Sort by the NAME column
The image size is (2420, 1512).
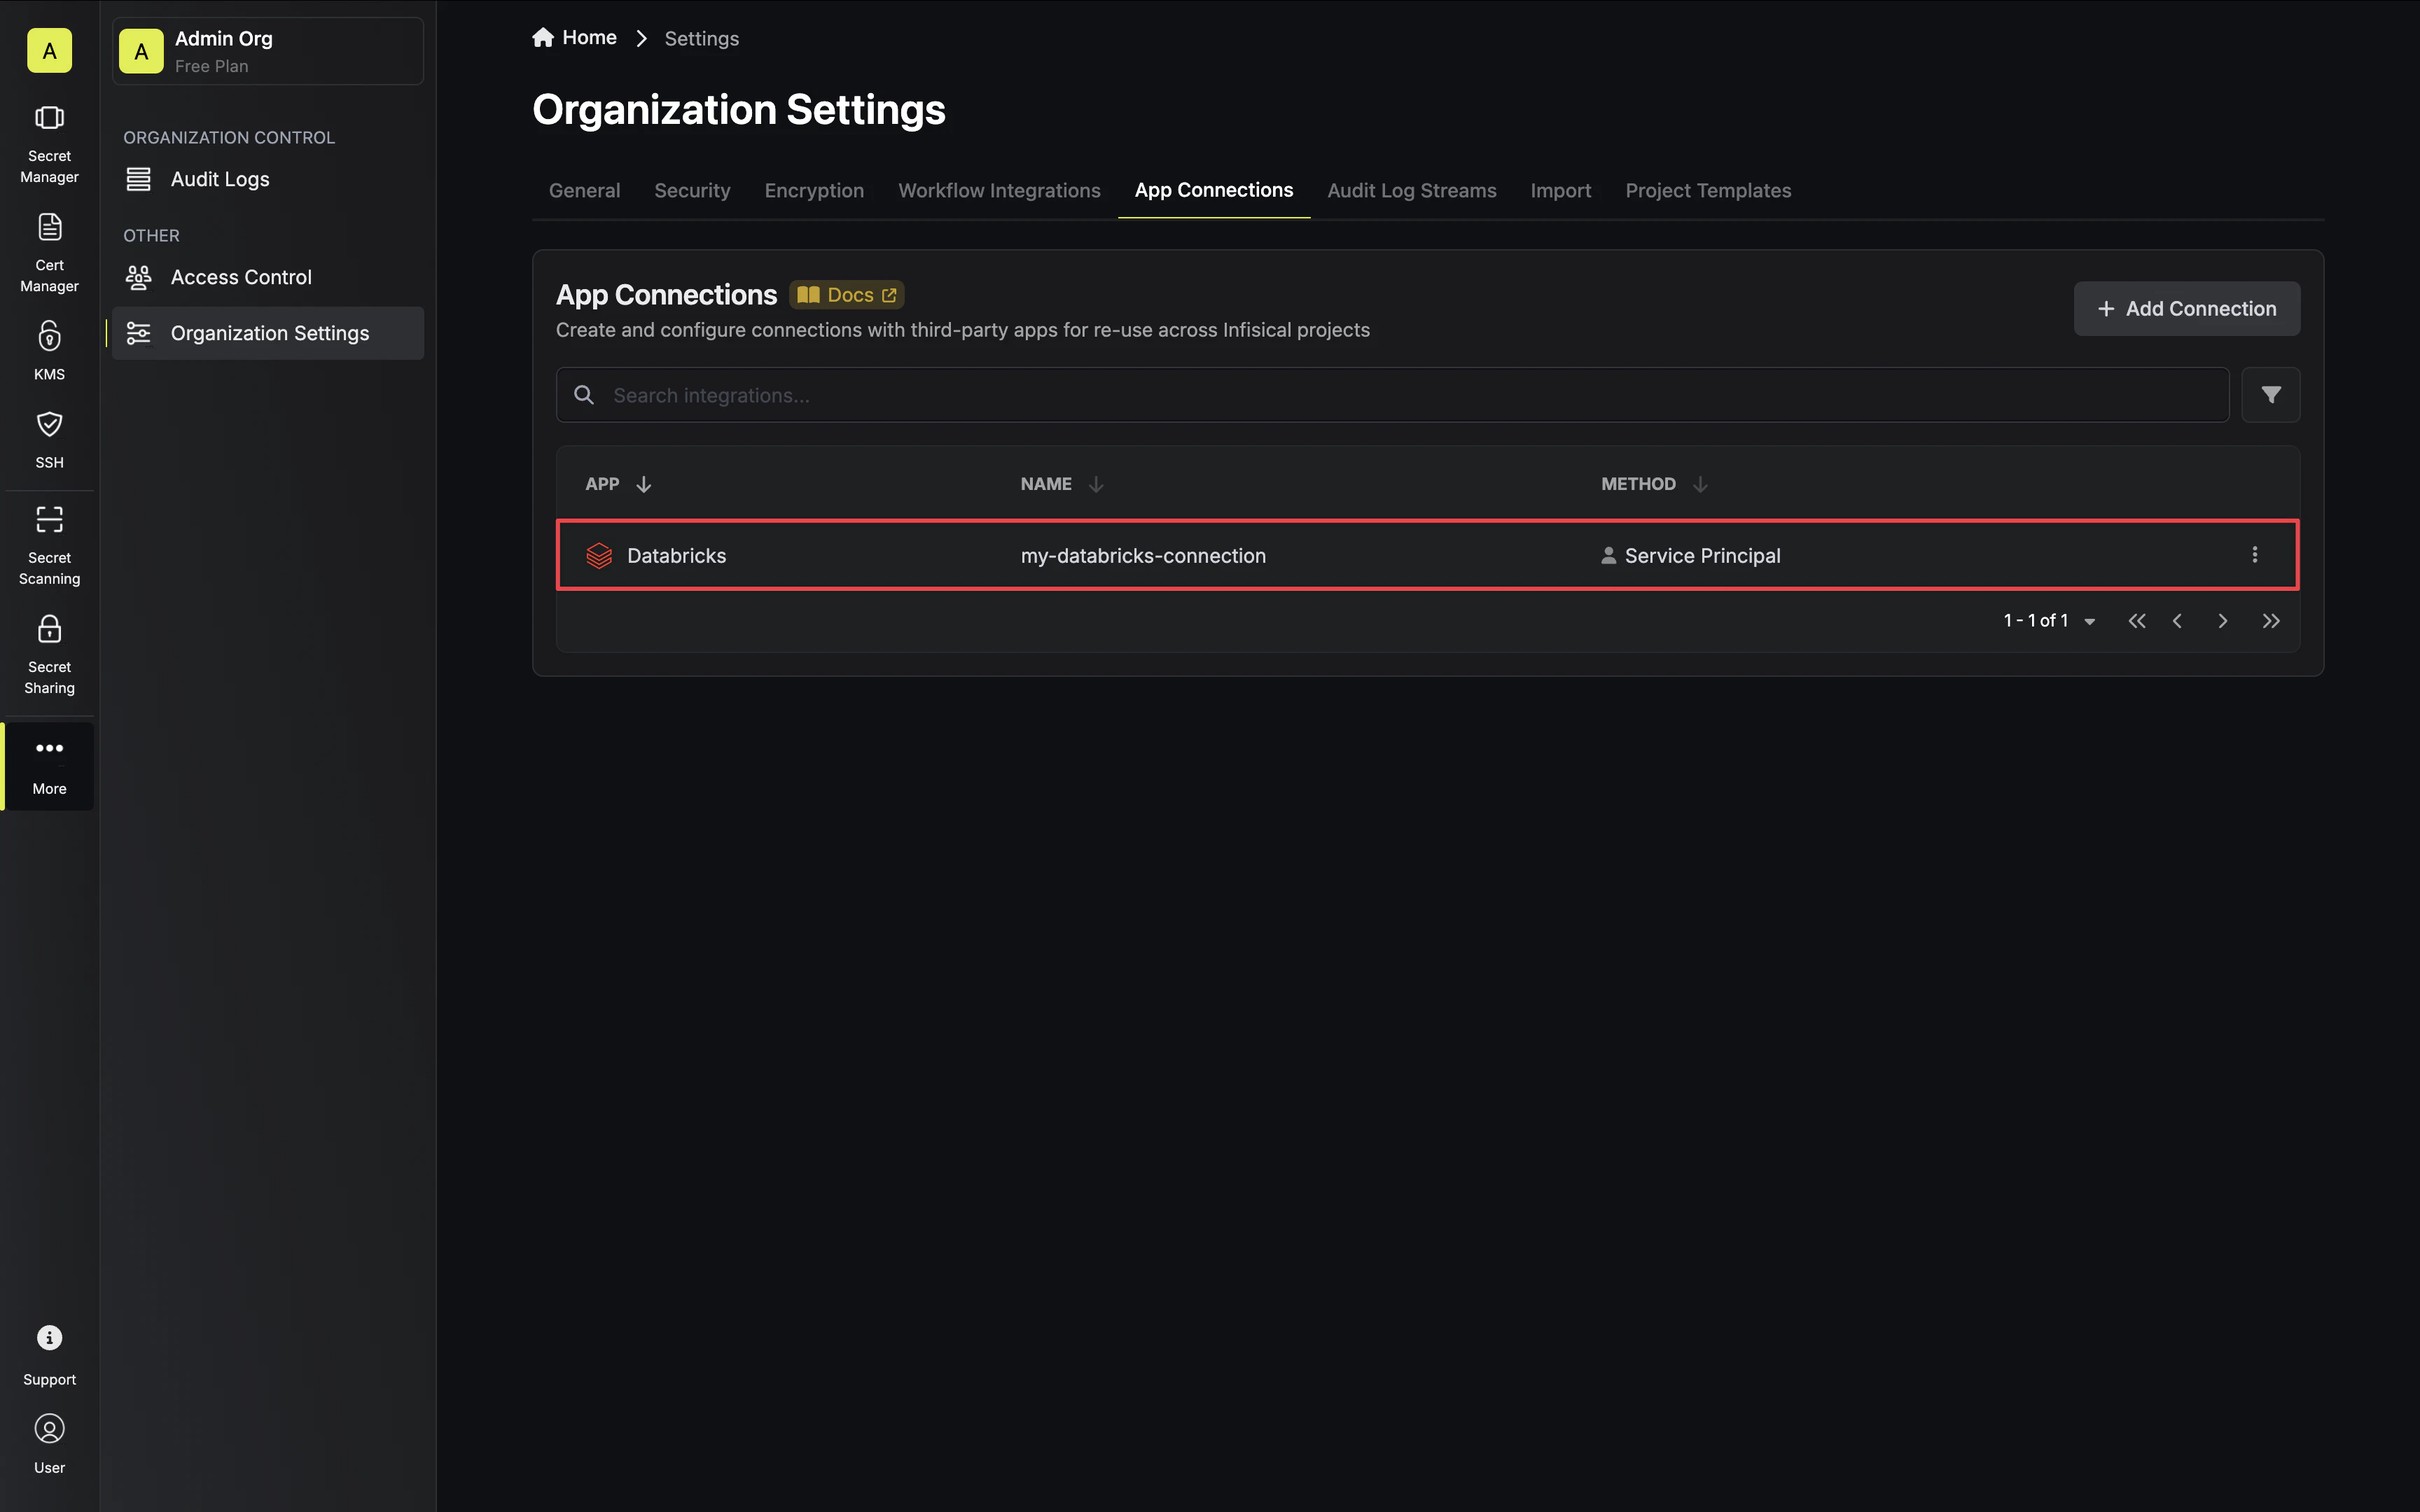point(1062,484)
